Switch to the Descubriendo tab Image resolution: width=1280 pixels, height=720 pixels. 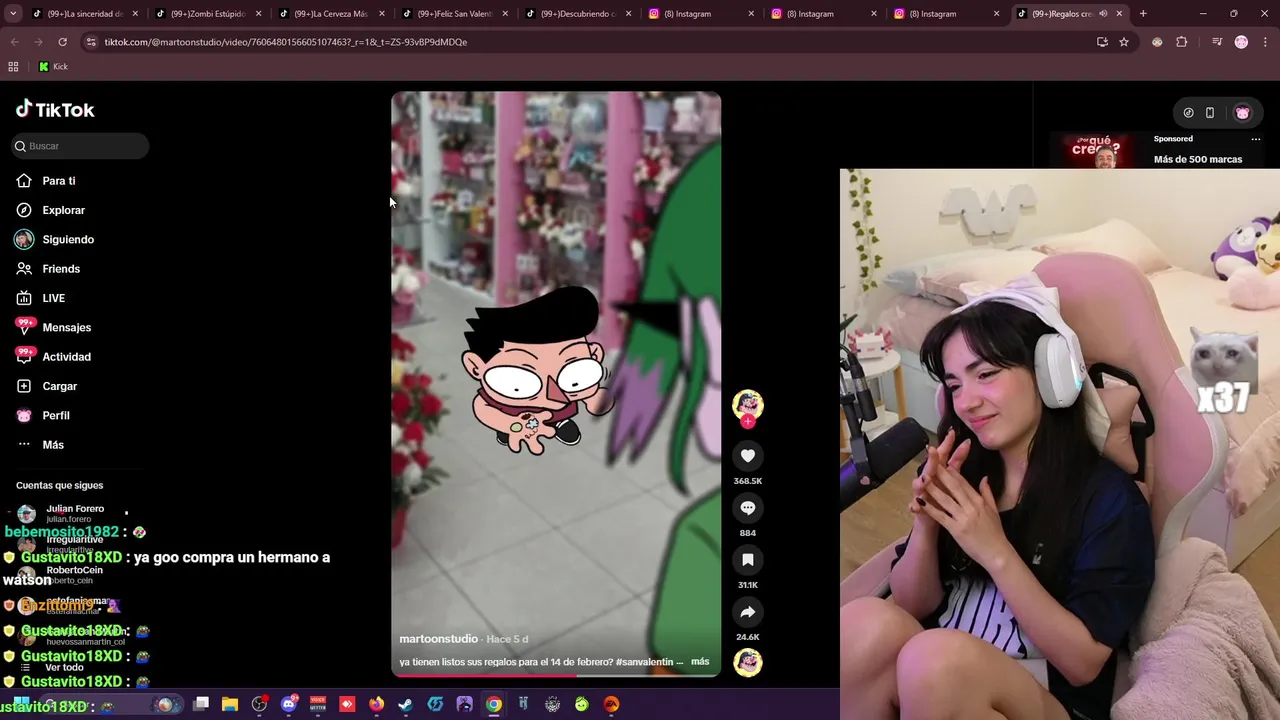pos(577,14)
